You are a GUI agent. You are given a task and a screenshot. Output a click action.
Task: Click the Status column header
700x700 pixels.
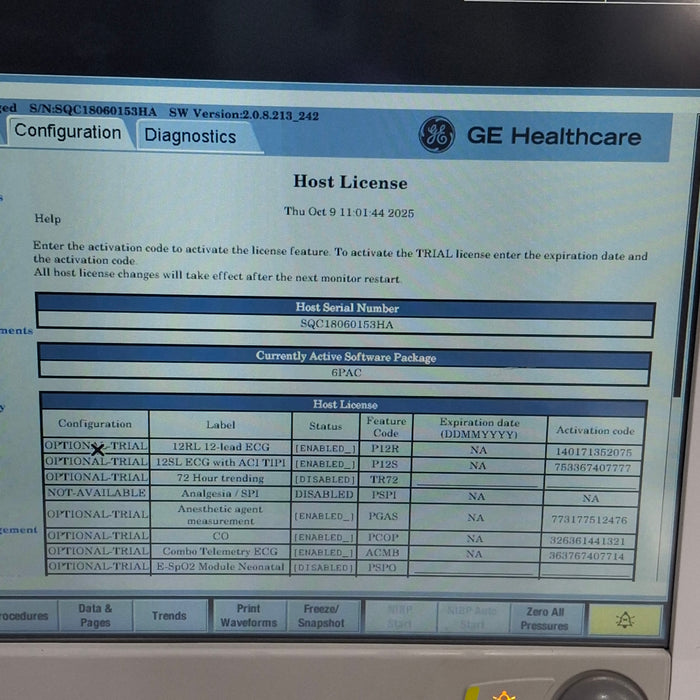click(x=325, y=426)
